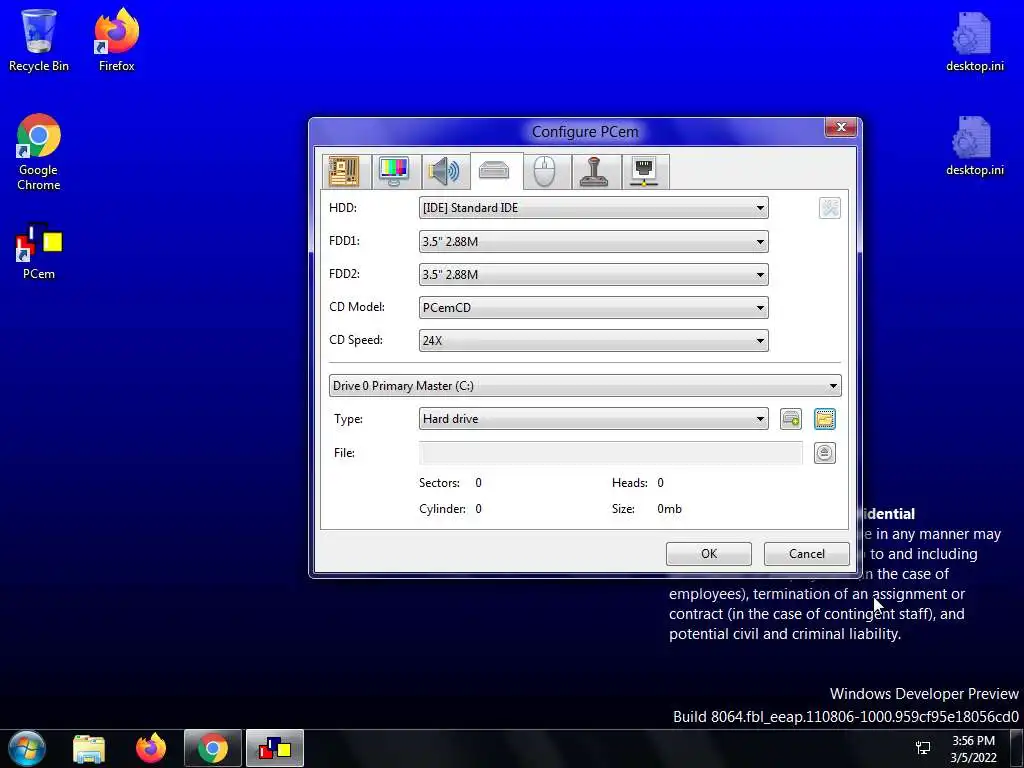Click the Cancel button
Screen dimensions: 1024x768
[807, 554]
